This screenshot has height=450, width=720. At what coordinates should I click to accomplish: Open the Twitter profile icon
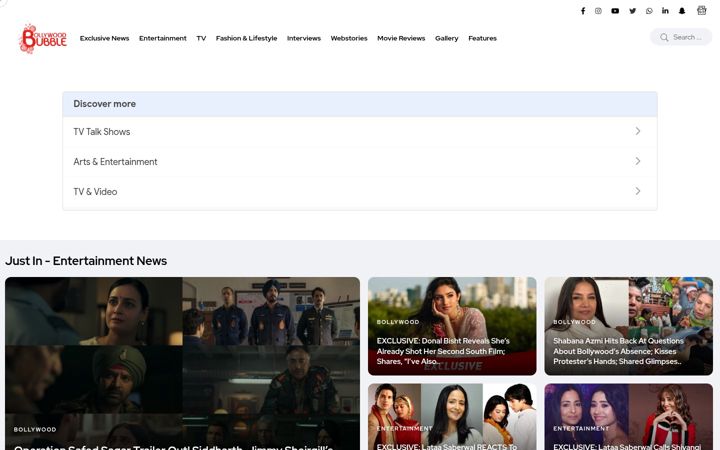632,11
